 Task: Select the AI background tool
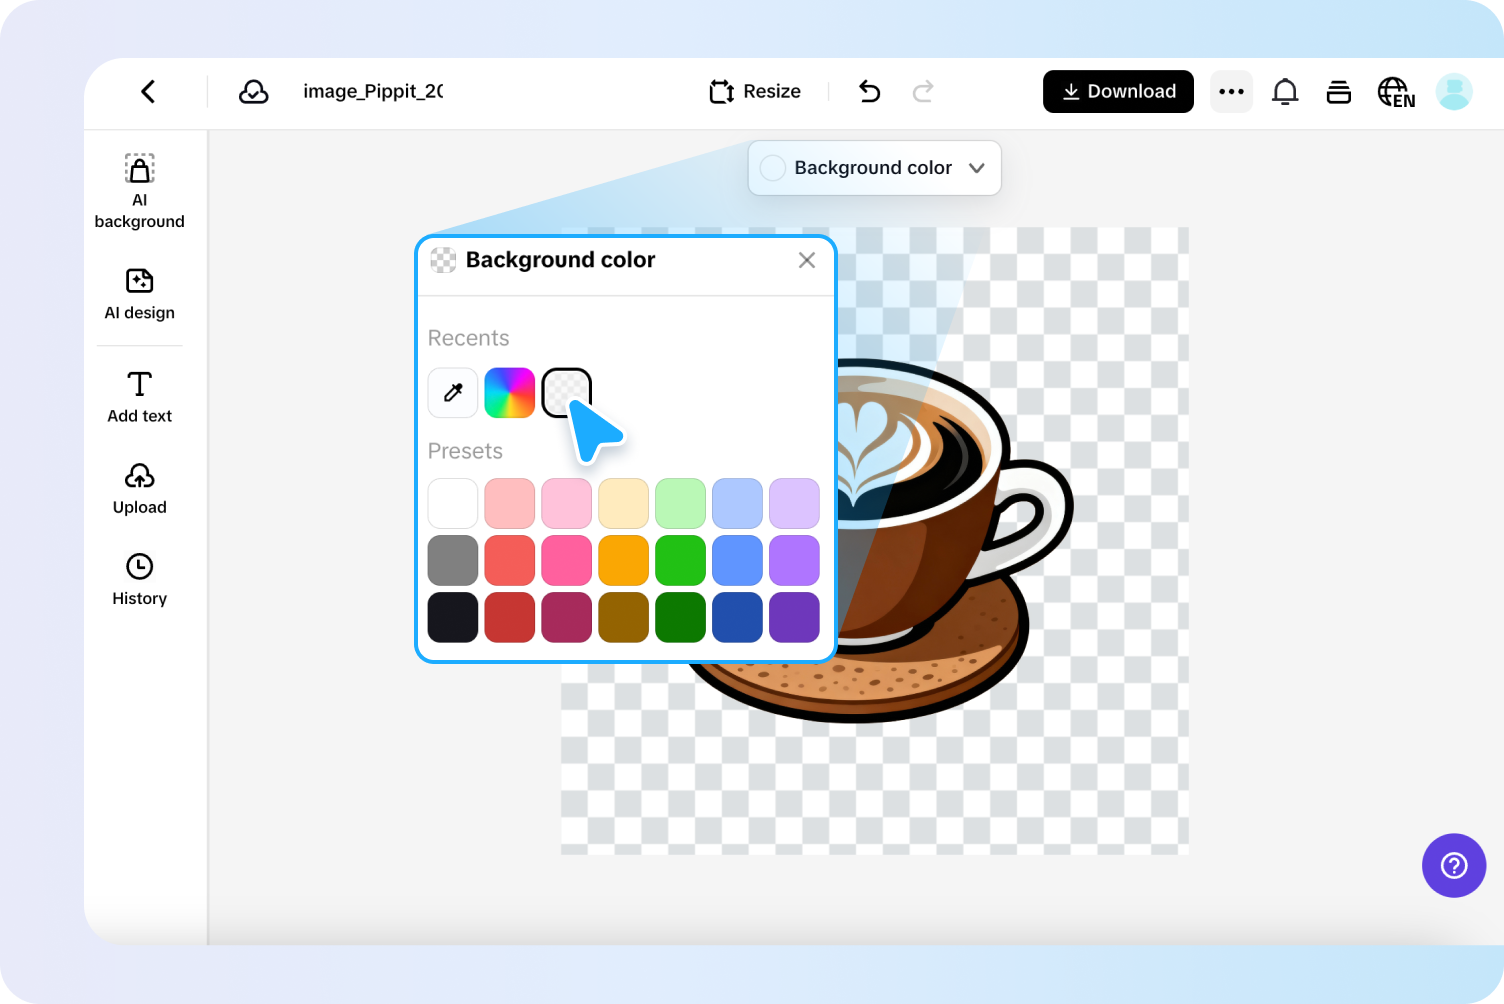tap(139, 190)
